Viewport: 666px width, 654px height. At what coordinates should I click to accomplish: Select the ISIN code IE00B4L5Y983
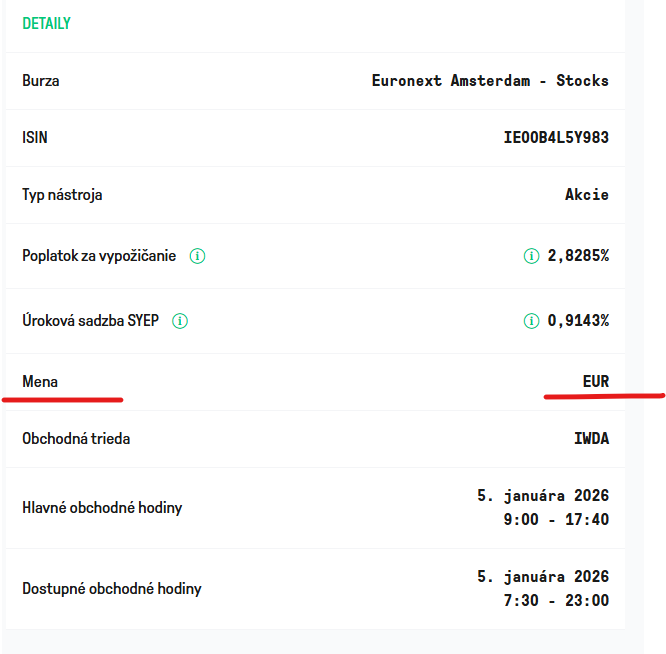point(556,138)
